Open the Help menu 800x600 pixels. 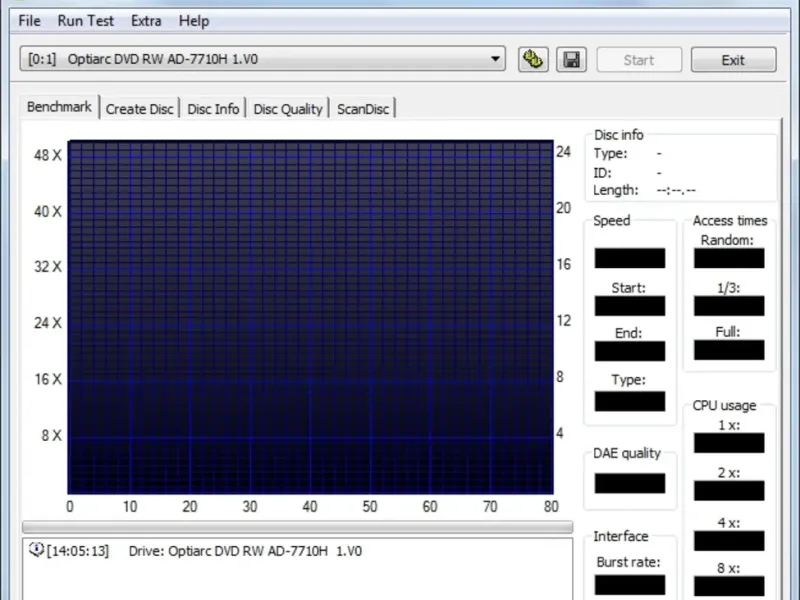click(x=194, y=21)
